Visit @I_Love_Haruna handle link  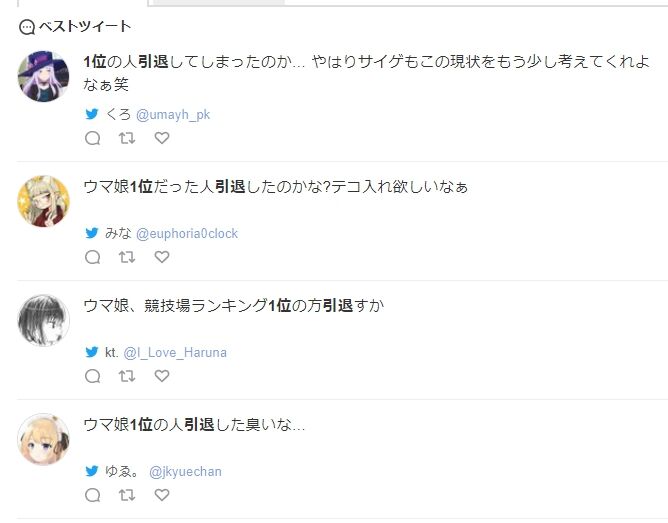(175, 353)
